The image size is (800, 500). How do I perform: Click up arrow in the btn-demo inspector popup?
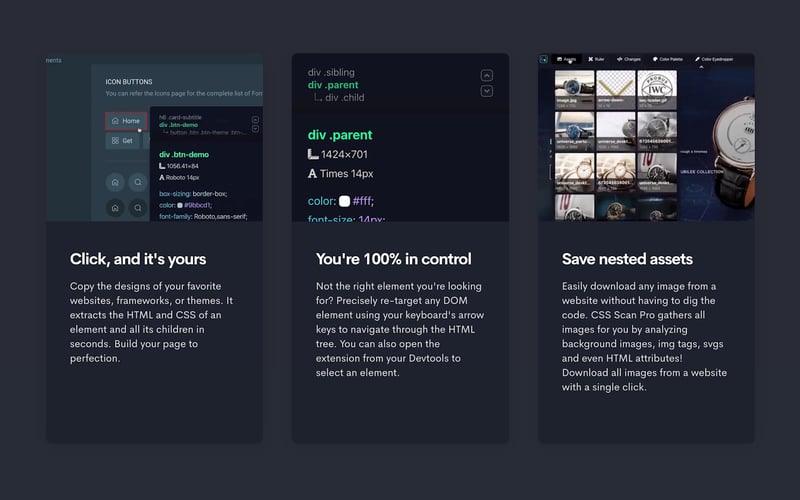click(255, 120)
